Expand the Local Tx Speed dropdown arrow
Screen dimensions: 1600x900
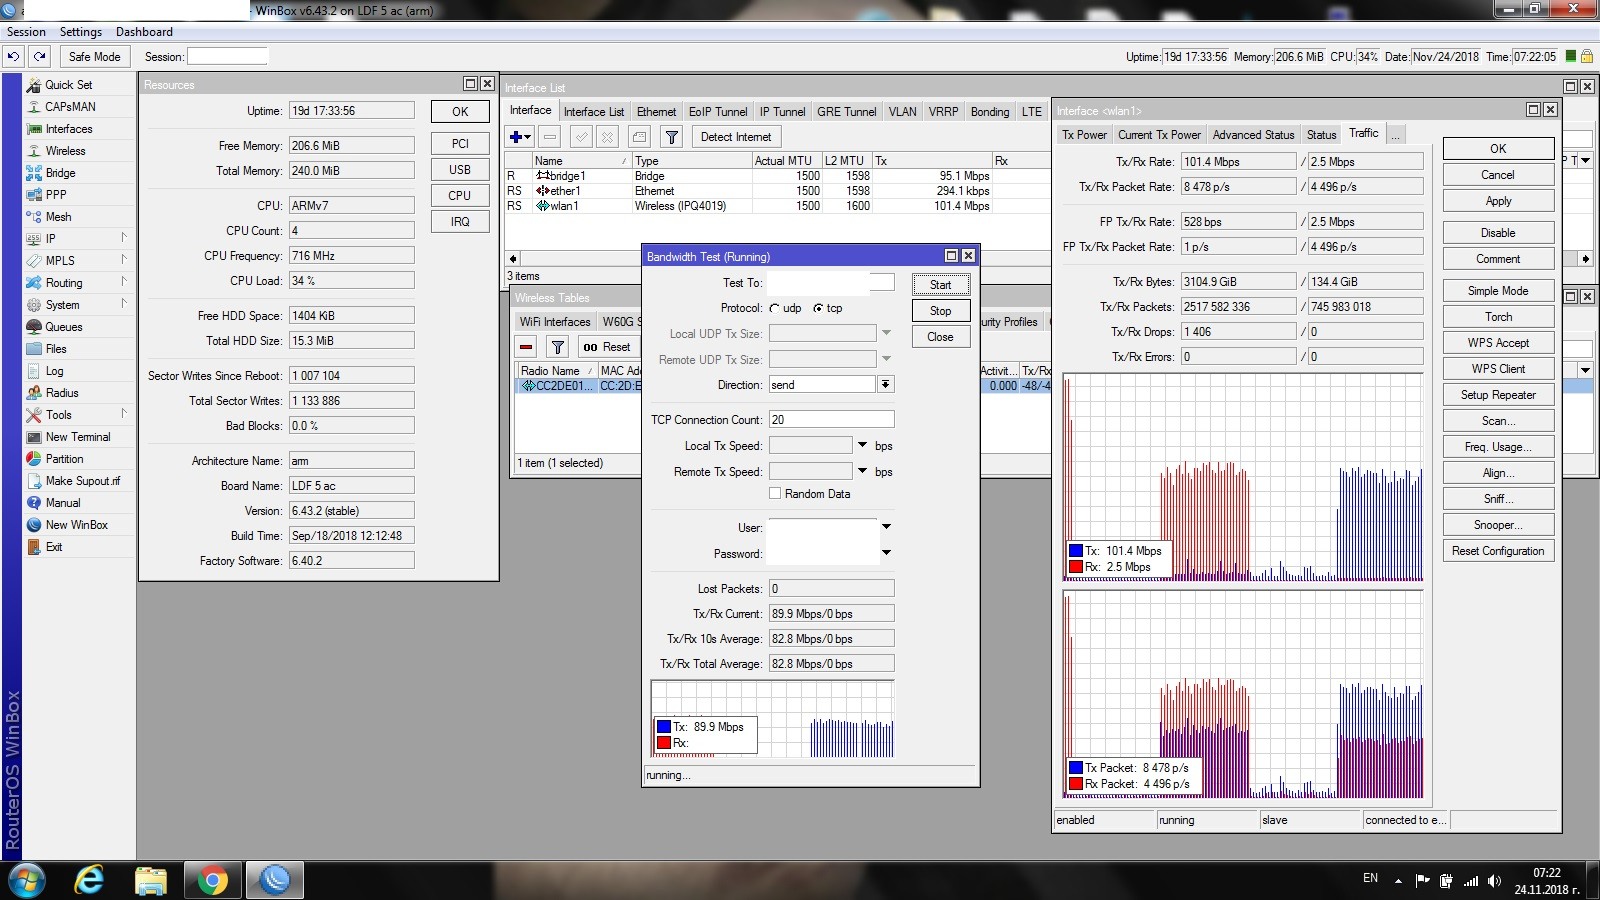coord(862,445)
